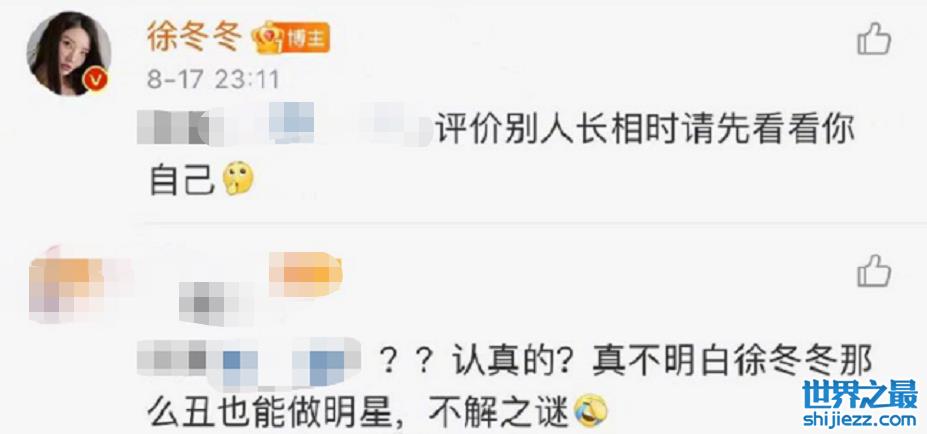
Task: Click the word 自己 in the top comment
Action: pos(182,180)
